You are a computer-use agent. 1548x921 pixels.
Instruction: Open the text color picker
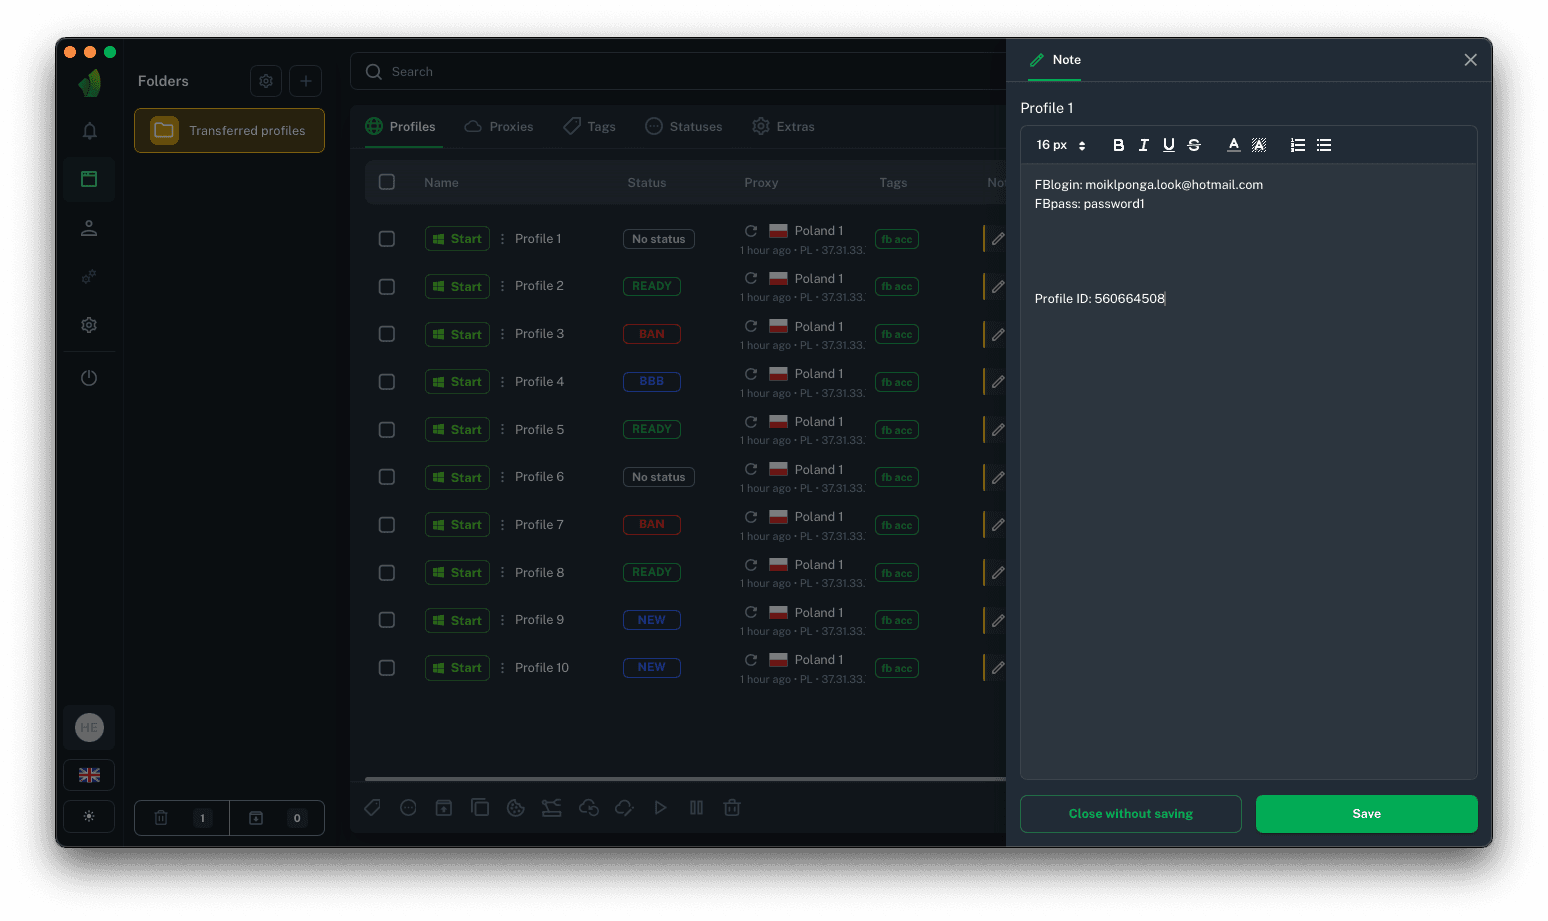[x=1234, y=145]
